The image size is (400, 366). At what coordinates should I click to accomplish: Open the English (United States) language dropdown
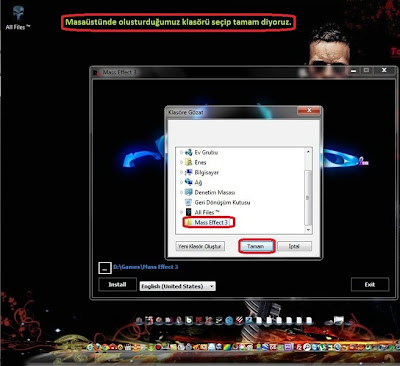(178, 286)
